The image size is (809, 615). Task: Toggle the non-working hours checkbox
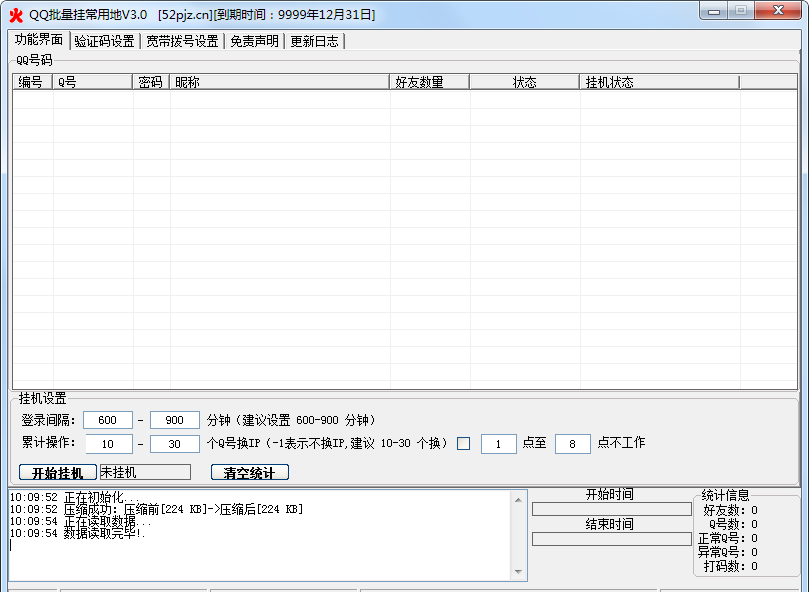[463, 444]
